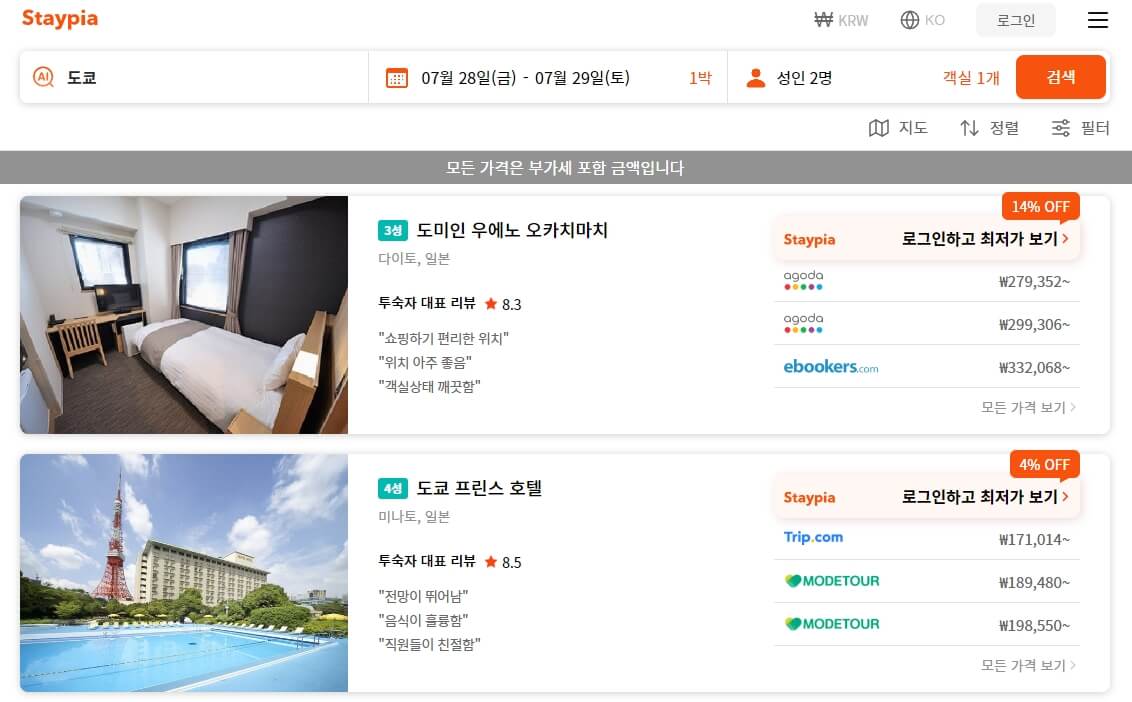
Task: Click the review quote "쇼핑하기 편리한 위치"
Action: (x=443, y=338)
